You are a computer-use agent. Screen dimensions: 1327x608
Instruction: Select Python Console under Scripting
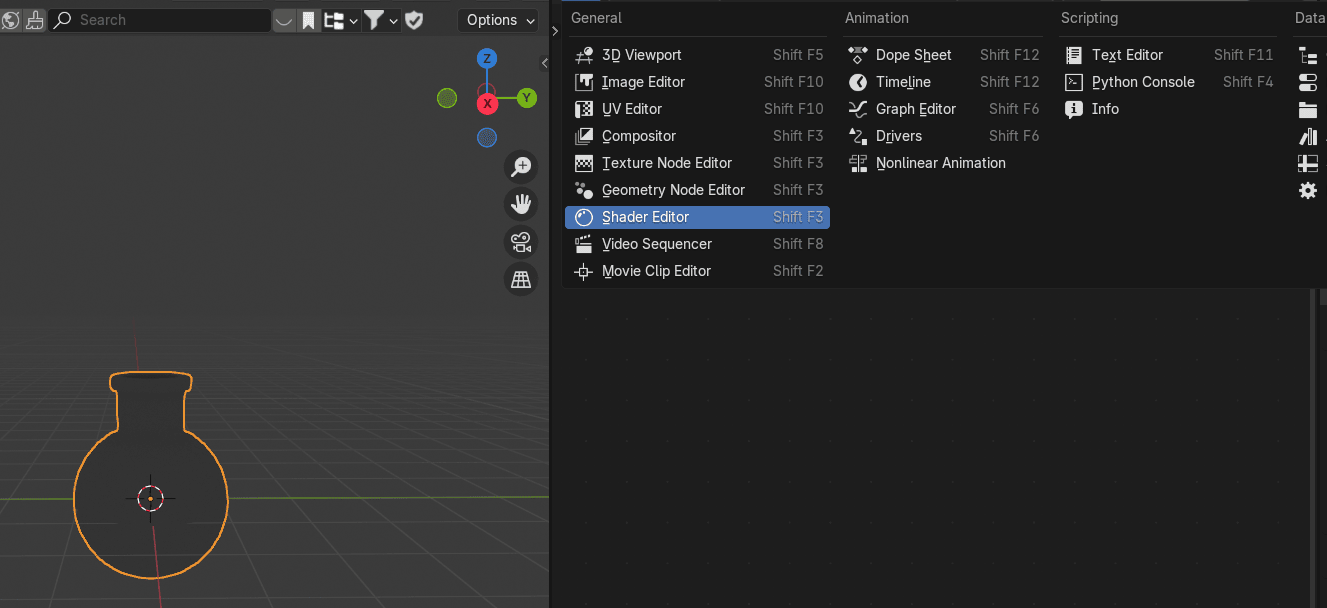coord(1143,82)
